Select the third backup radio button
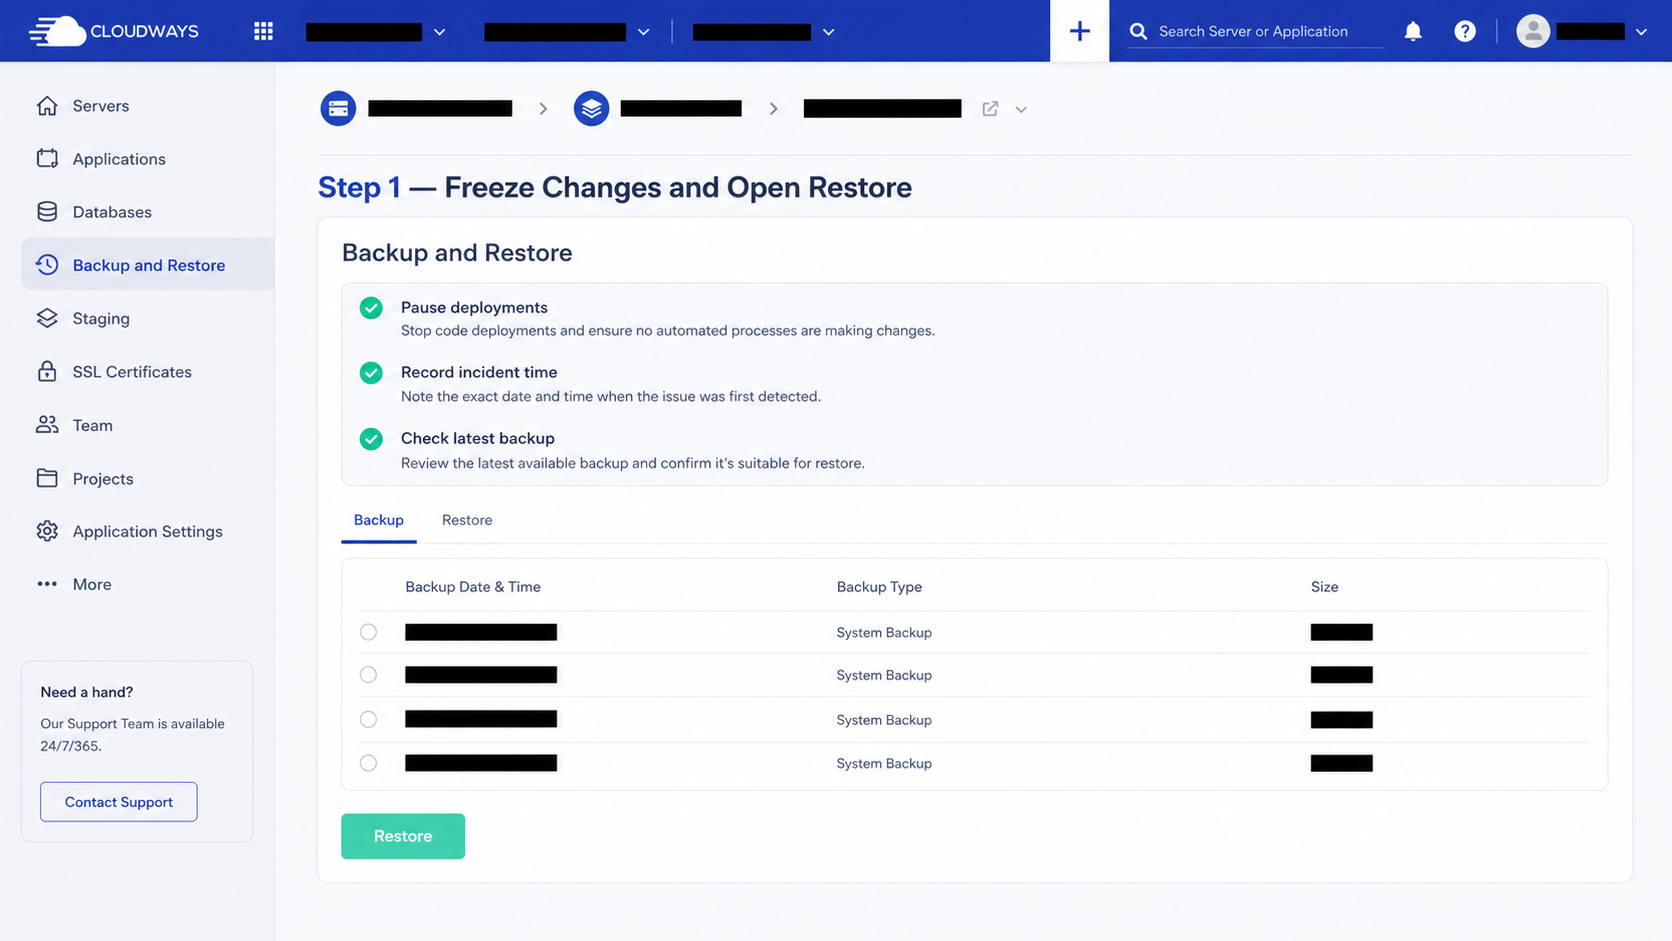Image resolution: width=1672 pixels, height=941 pixels. tap(368, 719)
